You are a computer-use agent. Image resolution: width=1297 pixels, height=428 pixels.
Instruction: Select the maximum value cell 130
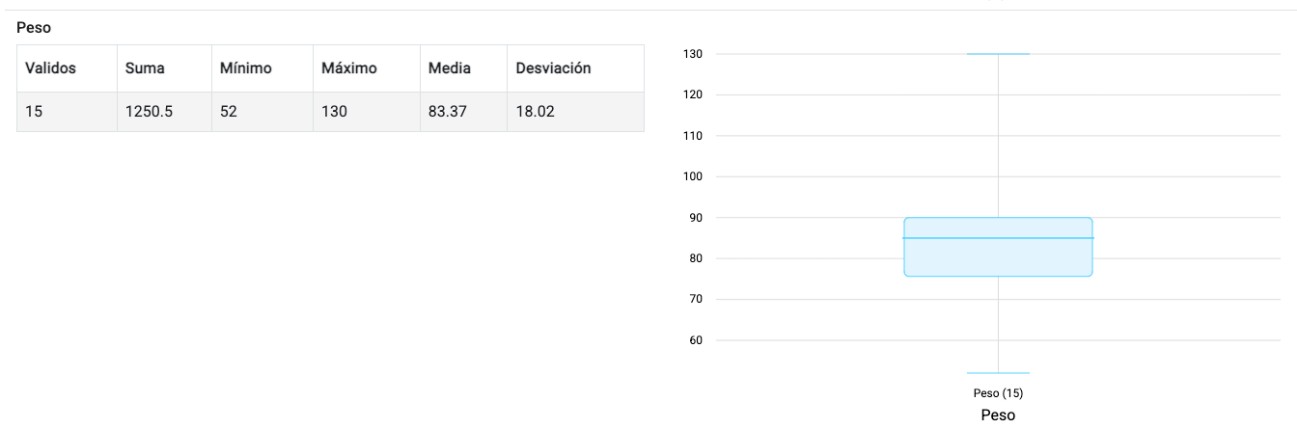click(x=366, y=112)
